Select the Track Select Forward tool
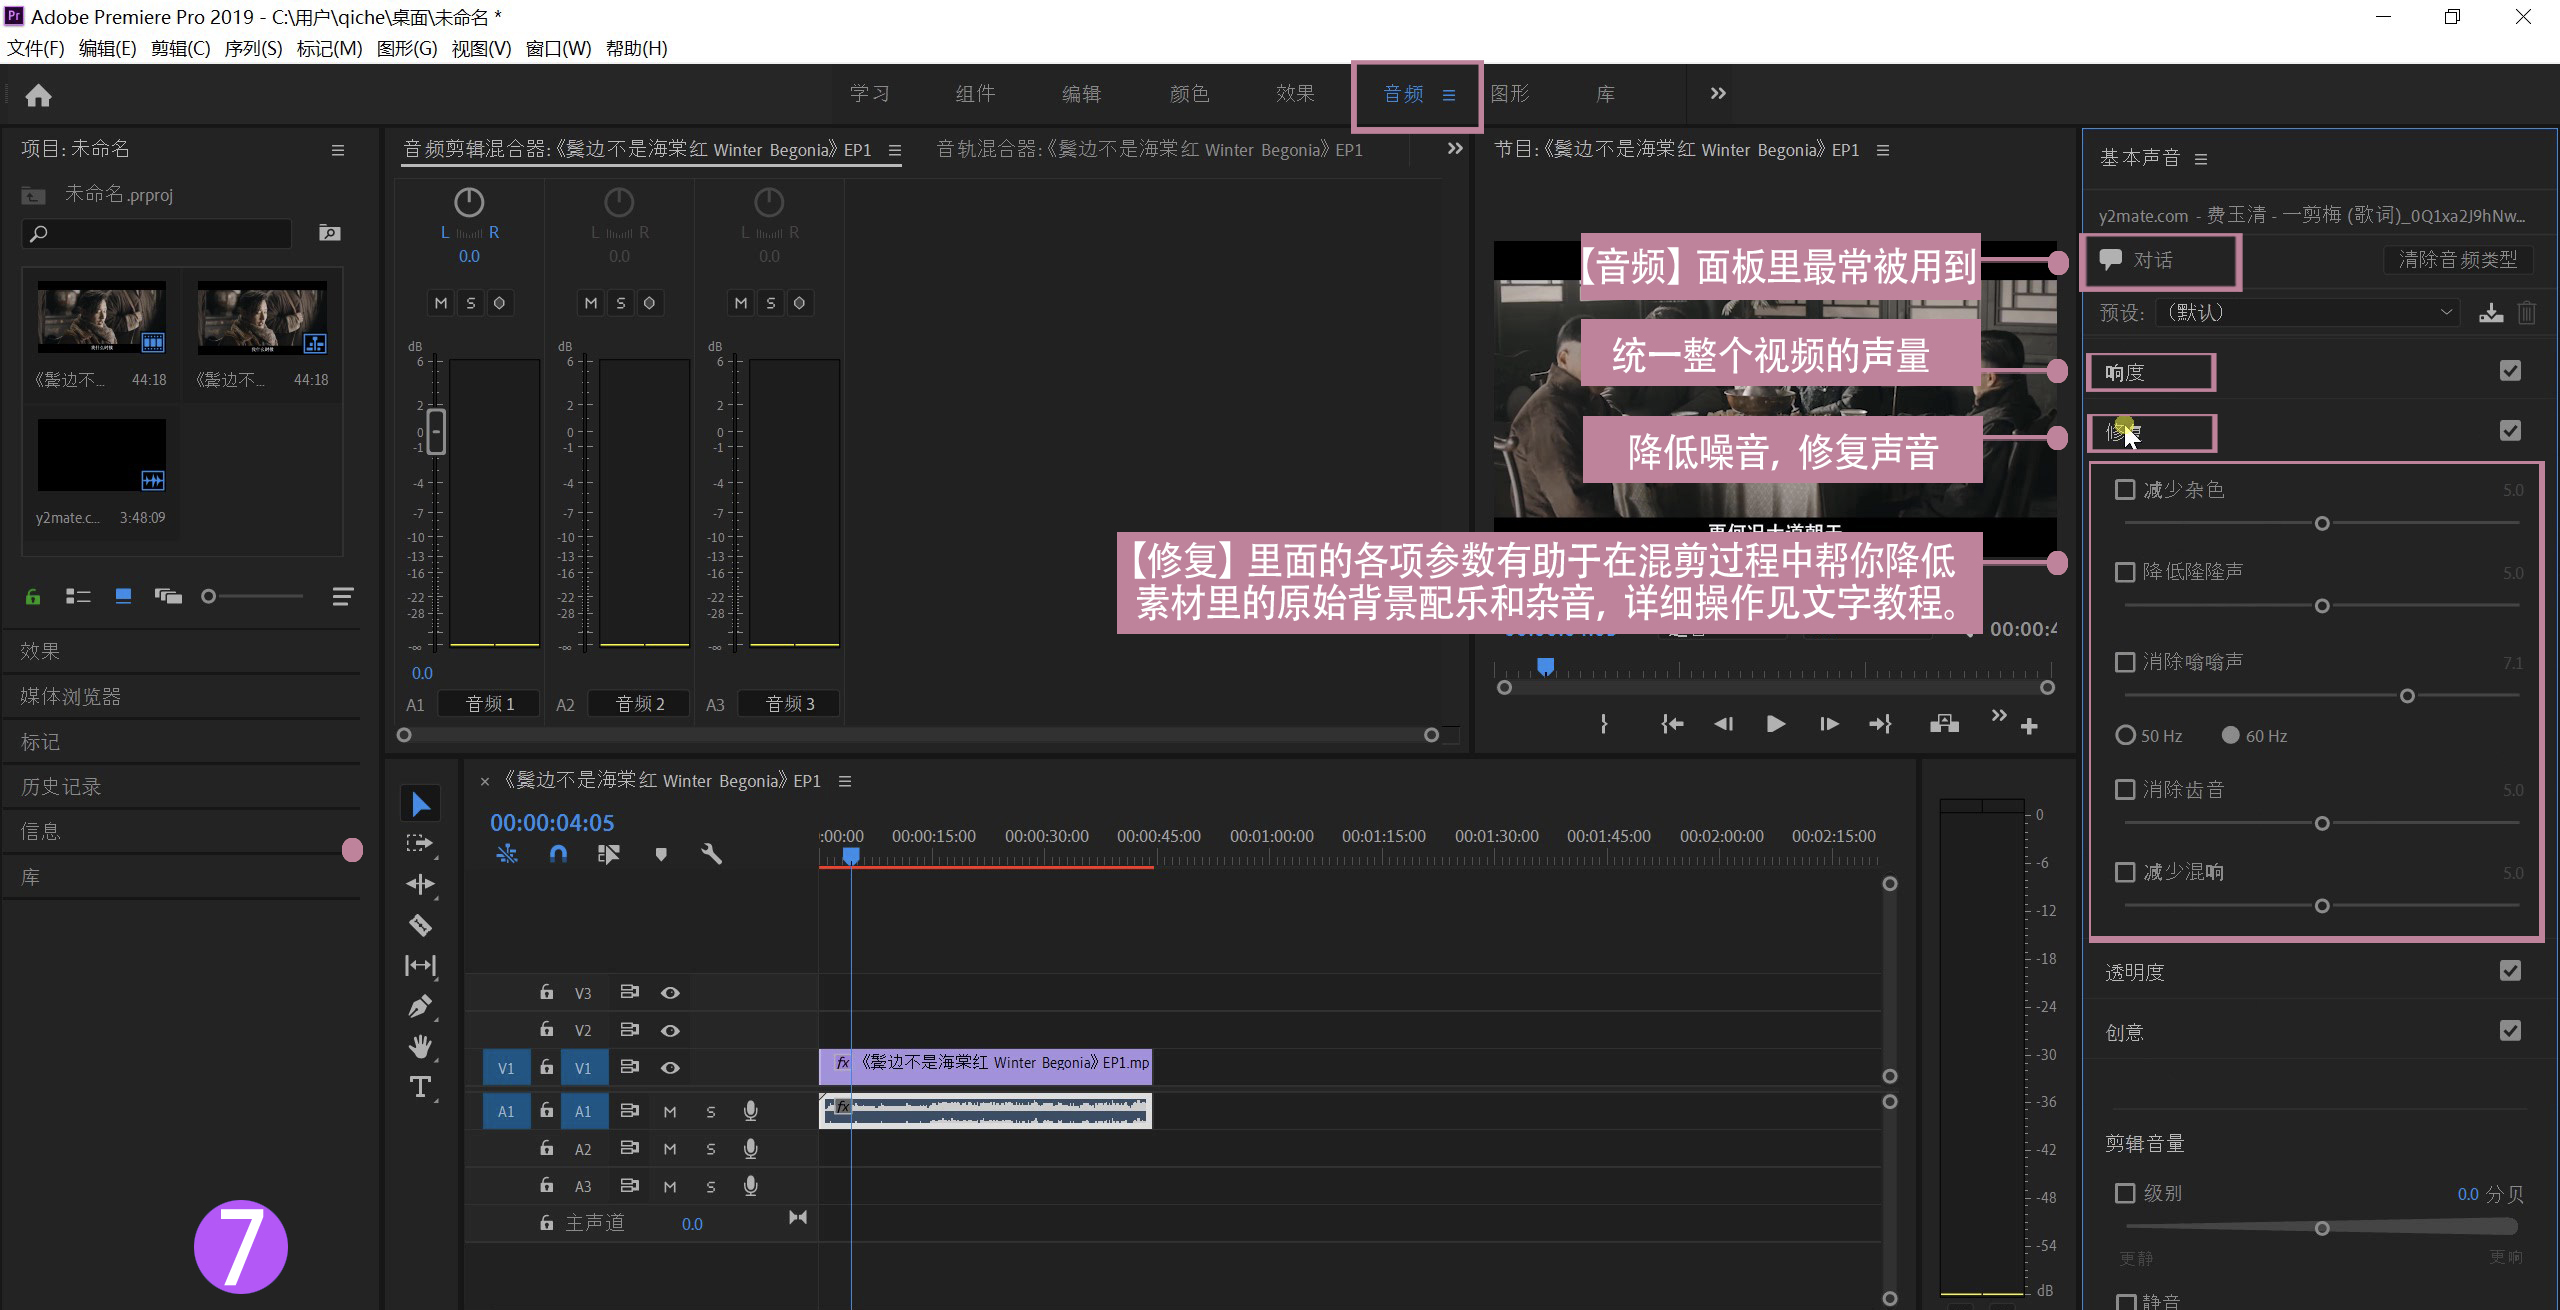Image resolution: width=2560 pixels, height=1310 pixels. tap(420, 844)
